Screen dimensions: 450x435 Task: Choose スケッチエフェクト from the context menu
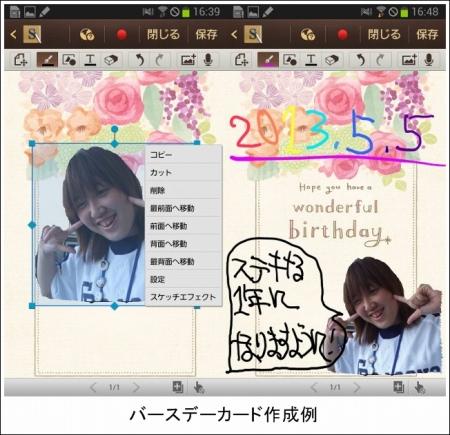click(x=183, y=297)
